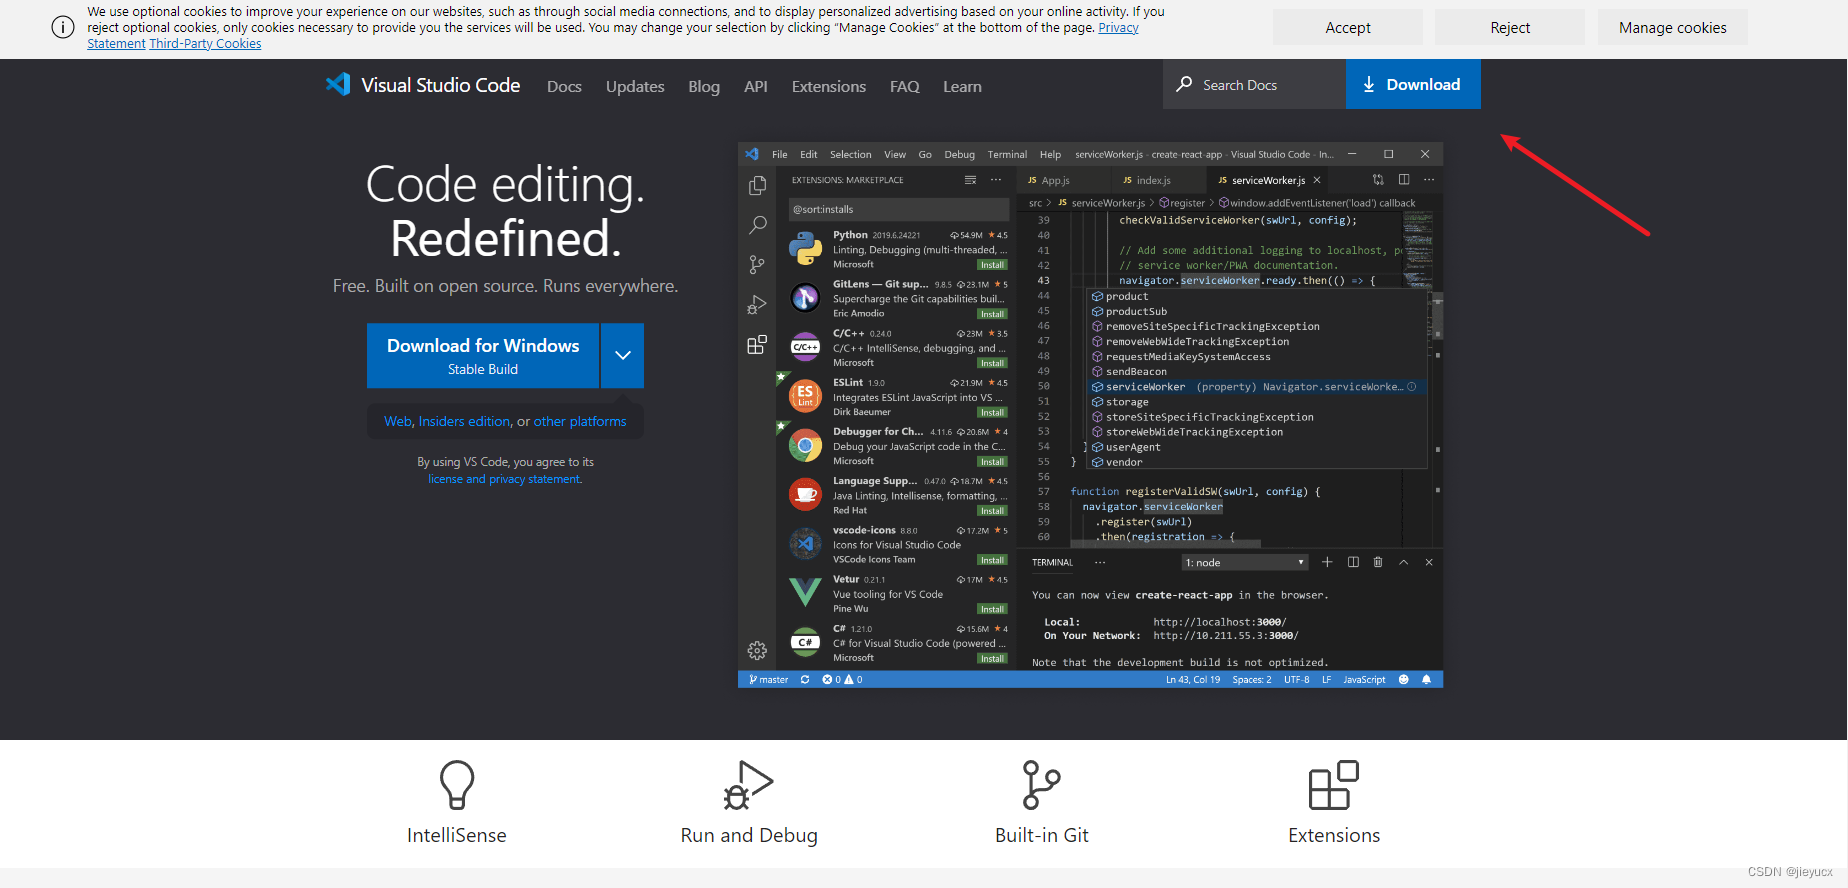Click Ln 43, Col 19 status entry

click(1193, 679)
